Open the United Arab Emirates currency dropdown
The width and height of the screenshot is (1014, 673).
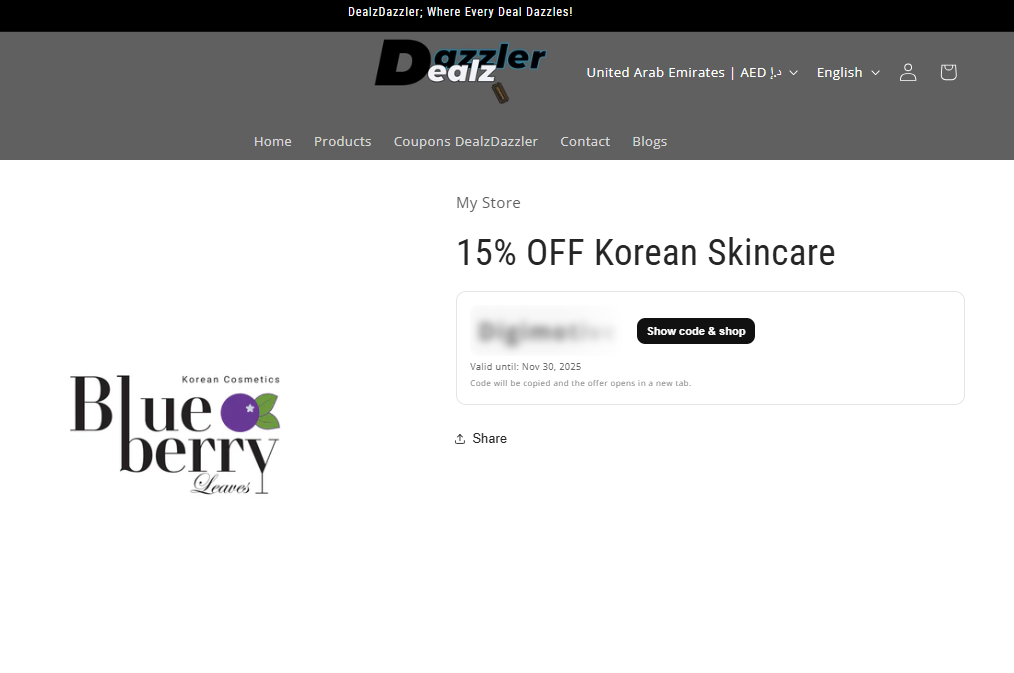(692, 72)
